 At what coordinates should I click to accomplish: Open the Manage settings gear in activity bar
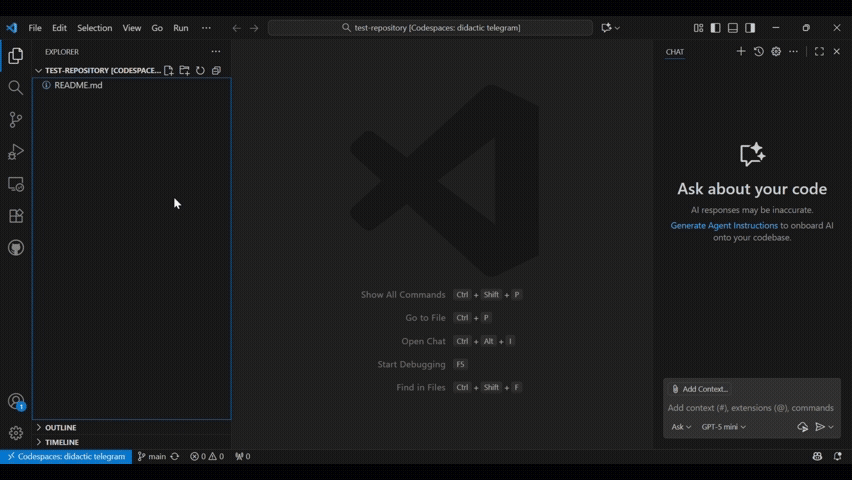pos(16,433)
